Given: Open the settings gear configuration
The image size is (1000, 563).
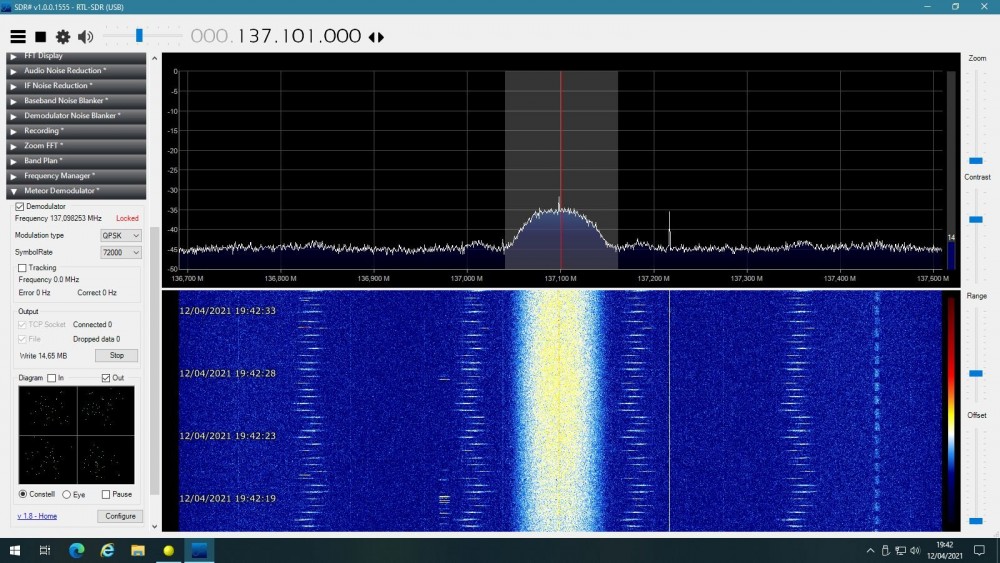Looking at the screenshot, I should pyautogui.click(x=62, y=37).
